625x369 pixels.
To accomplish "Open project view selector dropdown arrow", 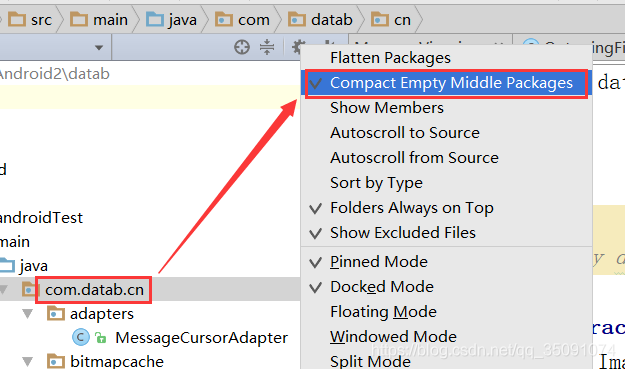I will pyautogui.click(x=99, y=48).
